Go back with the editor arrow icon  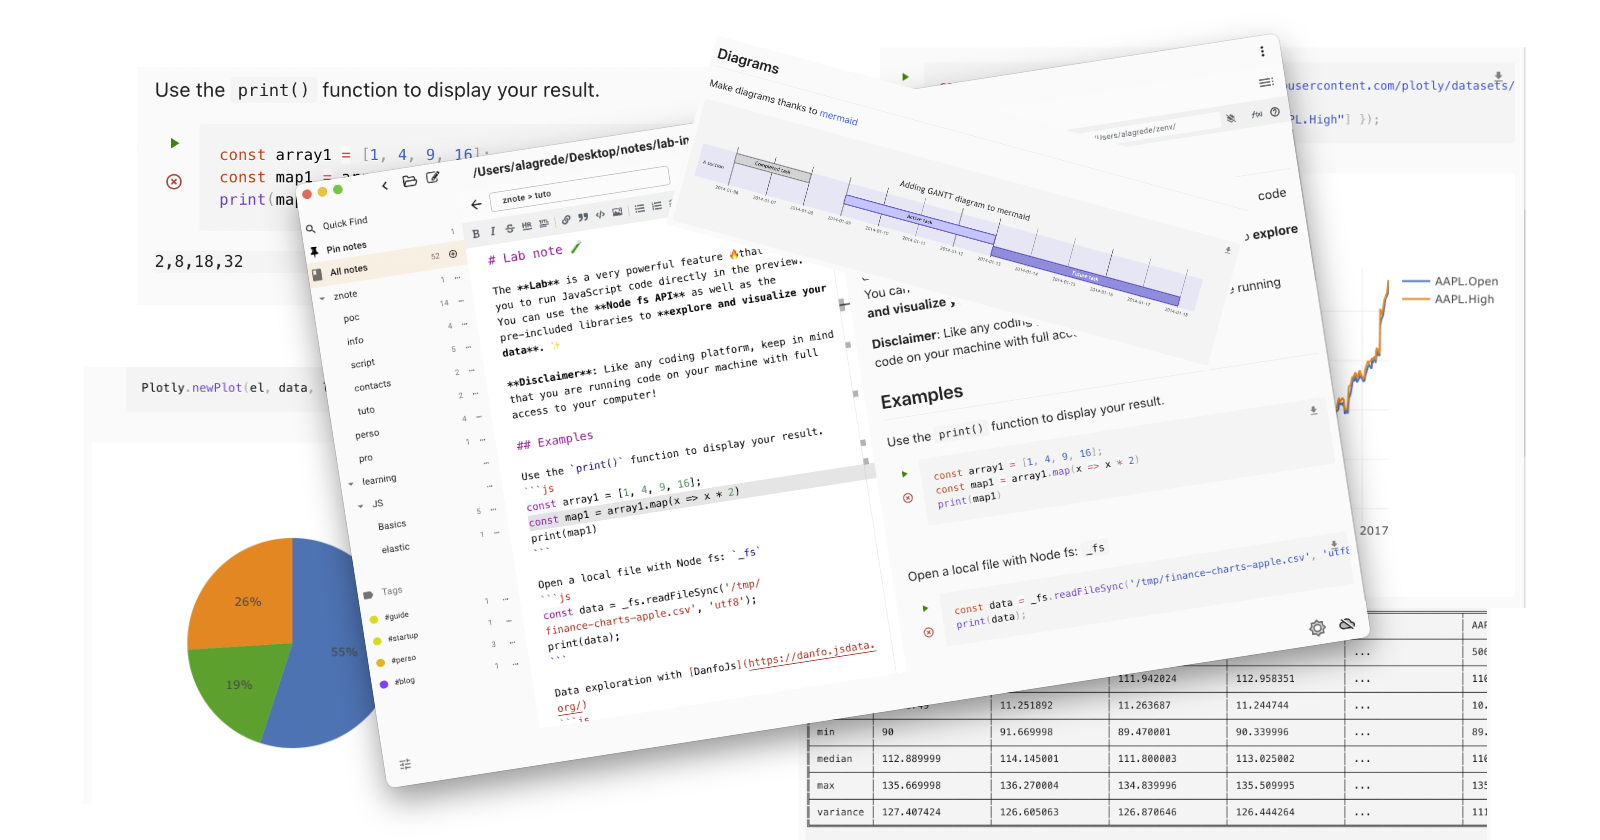click(476, 204)
